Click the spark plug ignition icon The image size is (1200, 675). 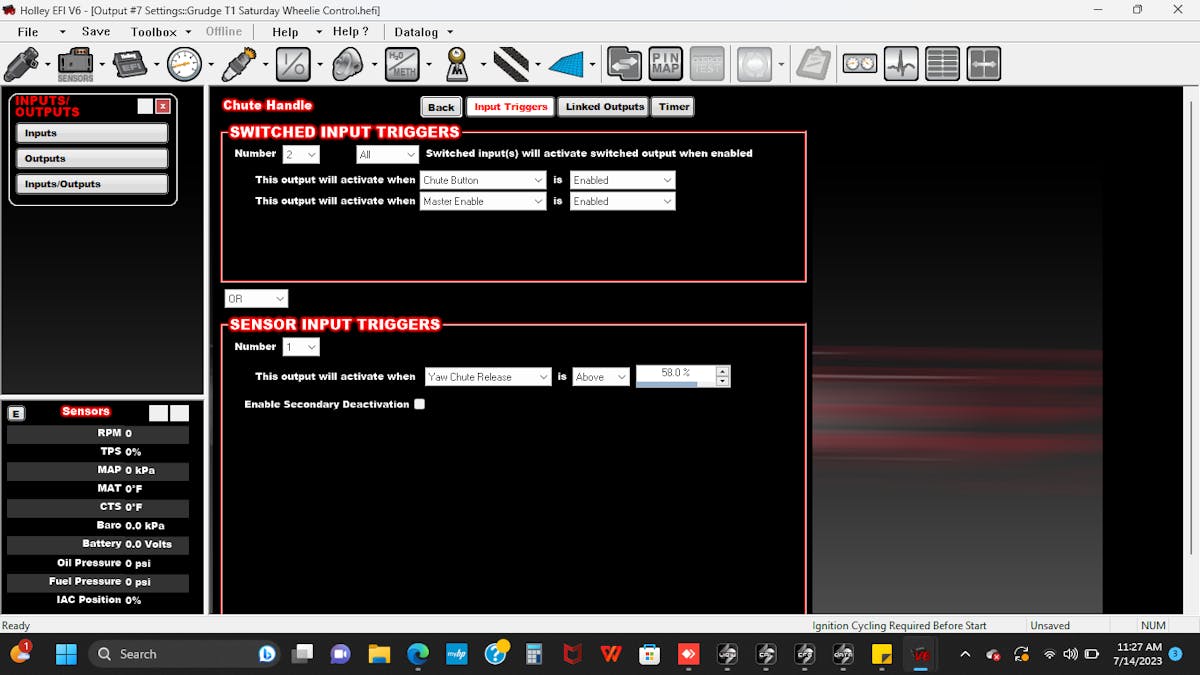[x=238, y=64]
